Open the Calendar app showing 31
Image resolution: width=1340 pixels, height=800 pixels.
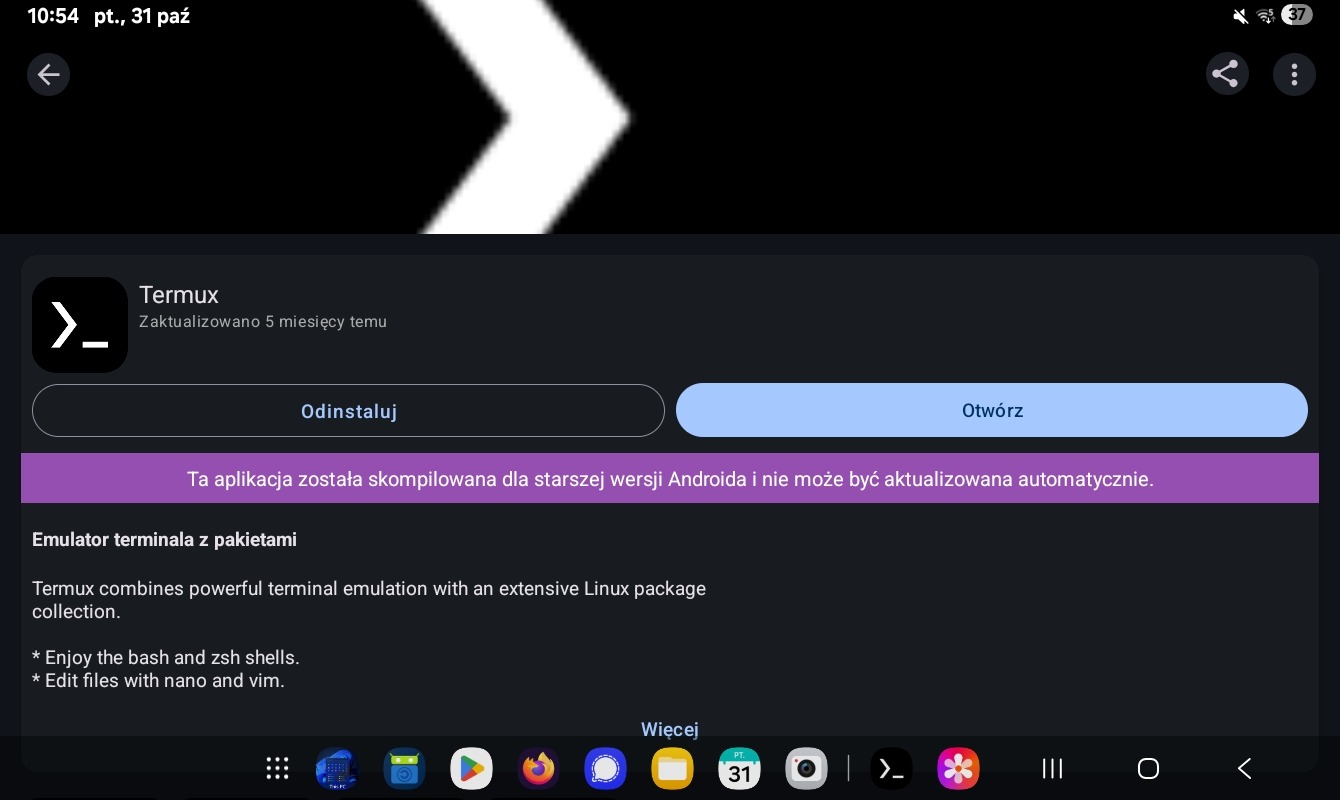[739, 768]
